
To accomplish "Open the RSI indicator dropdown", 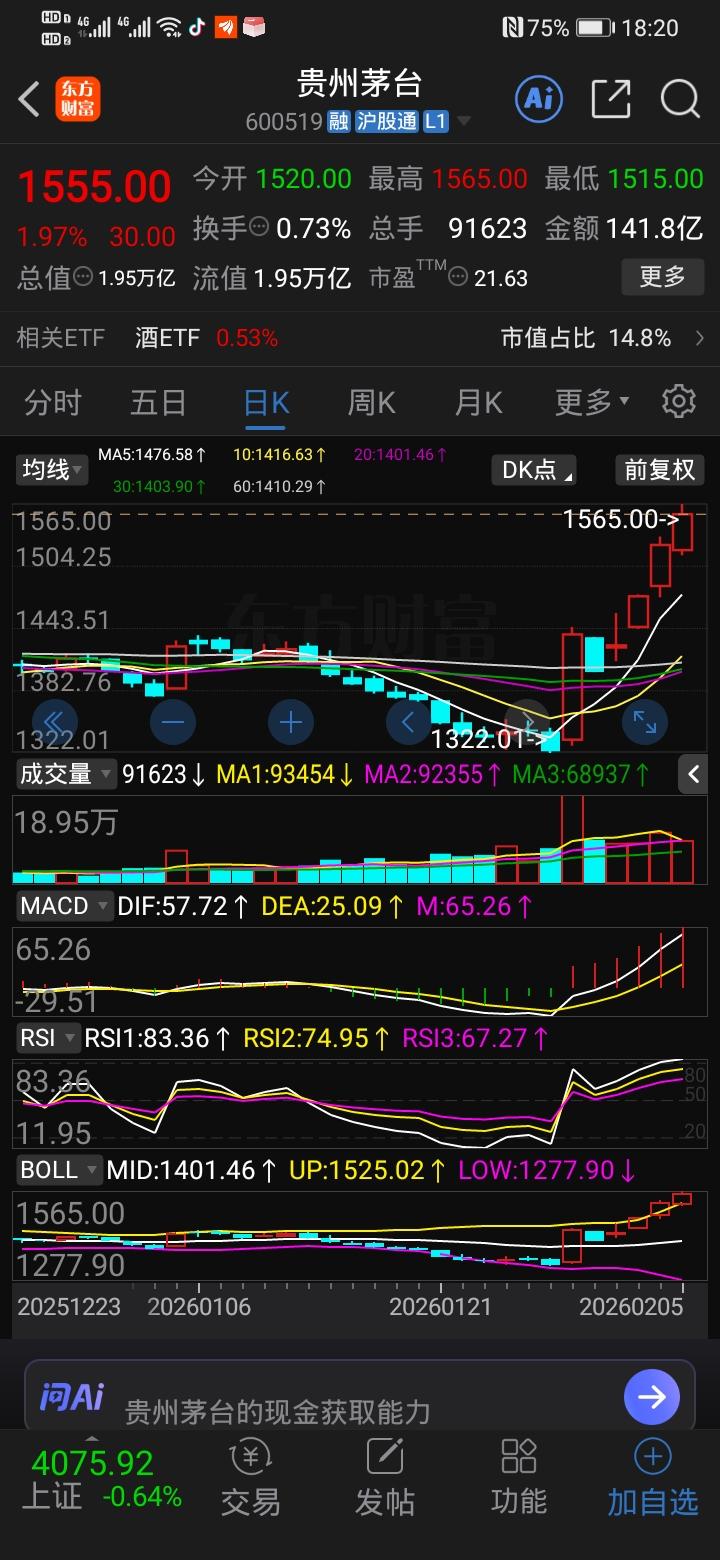I will tap(48, 1038).
